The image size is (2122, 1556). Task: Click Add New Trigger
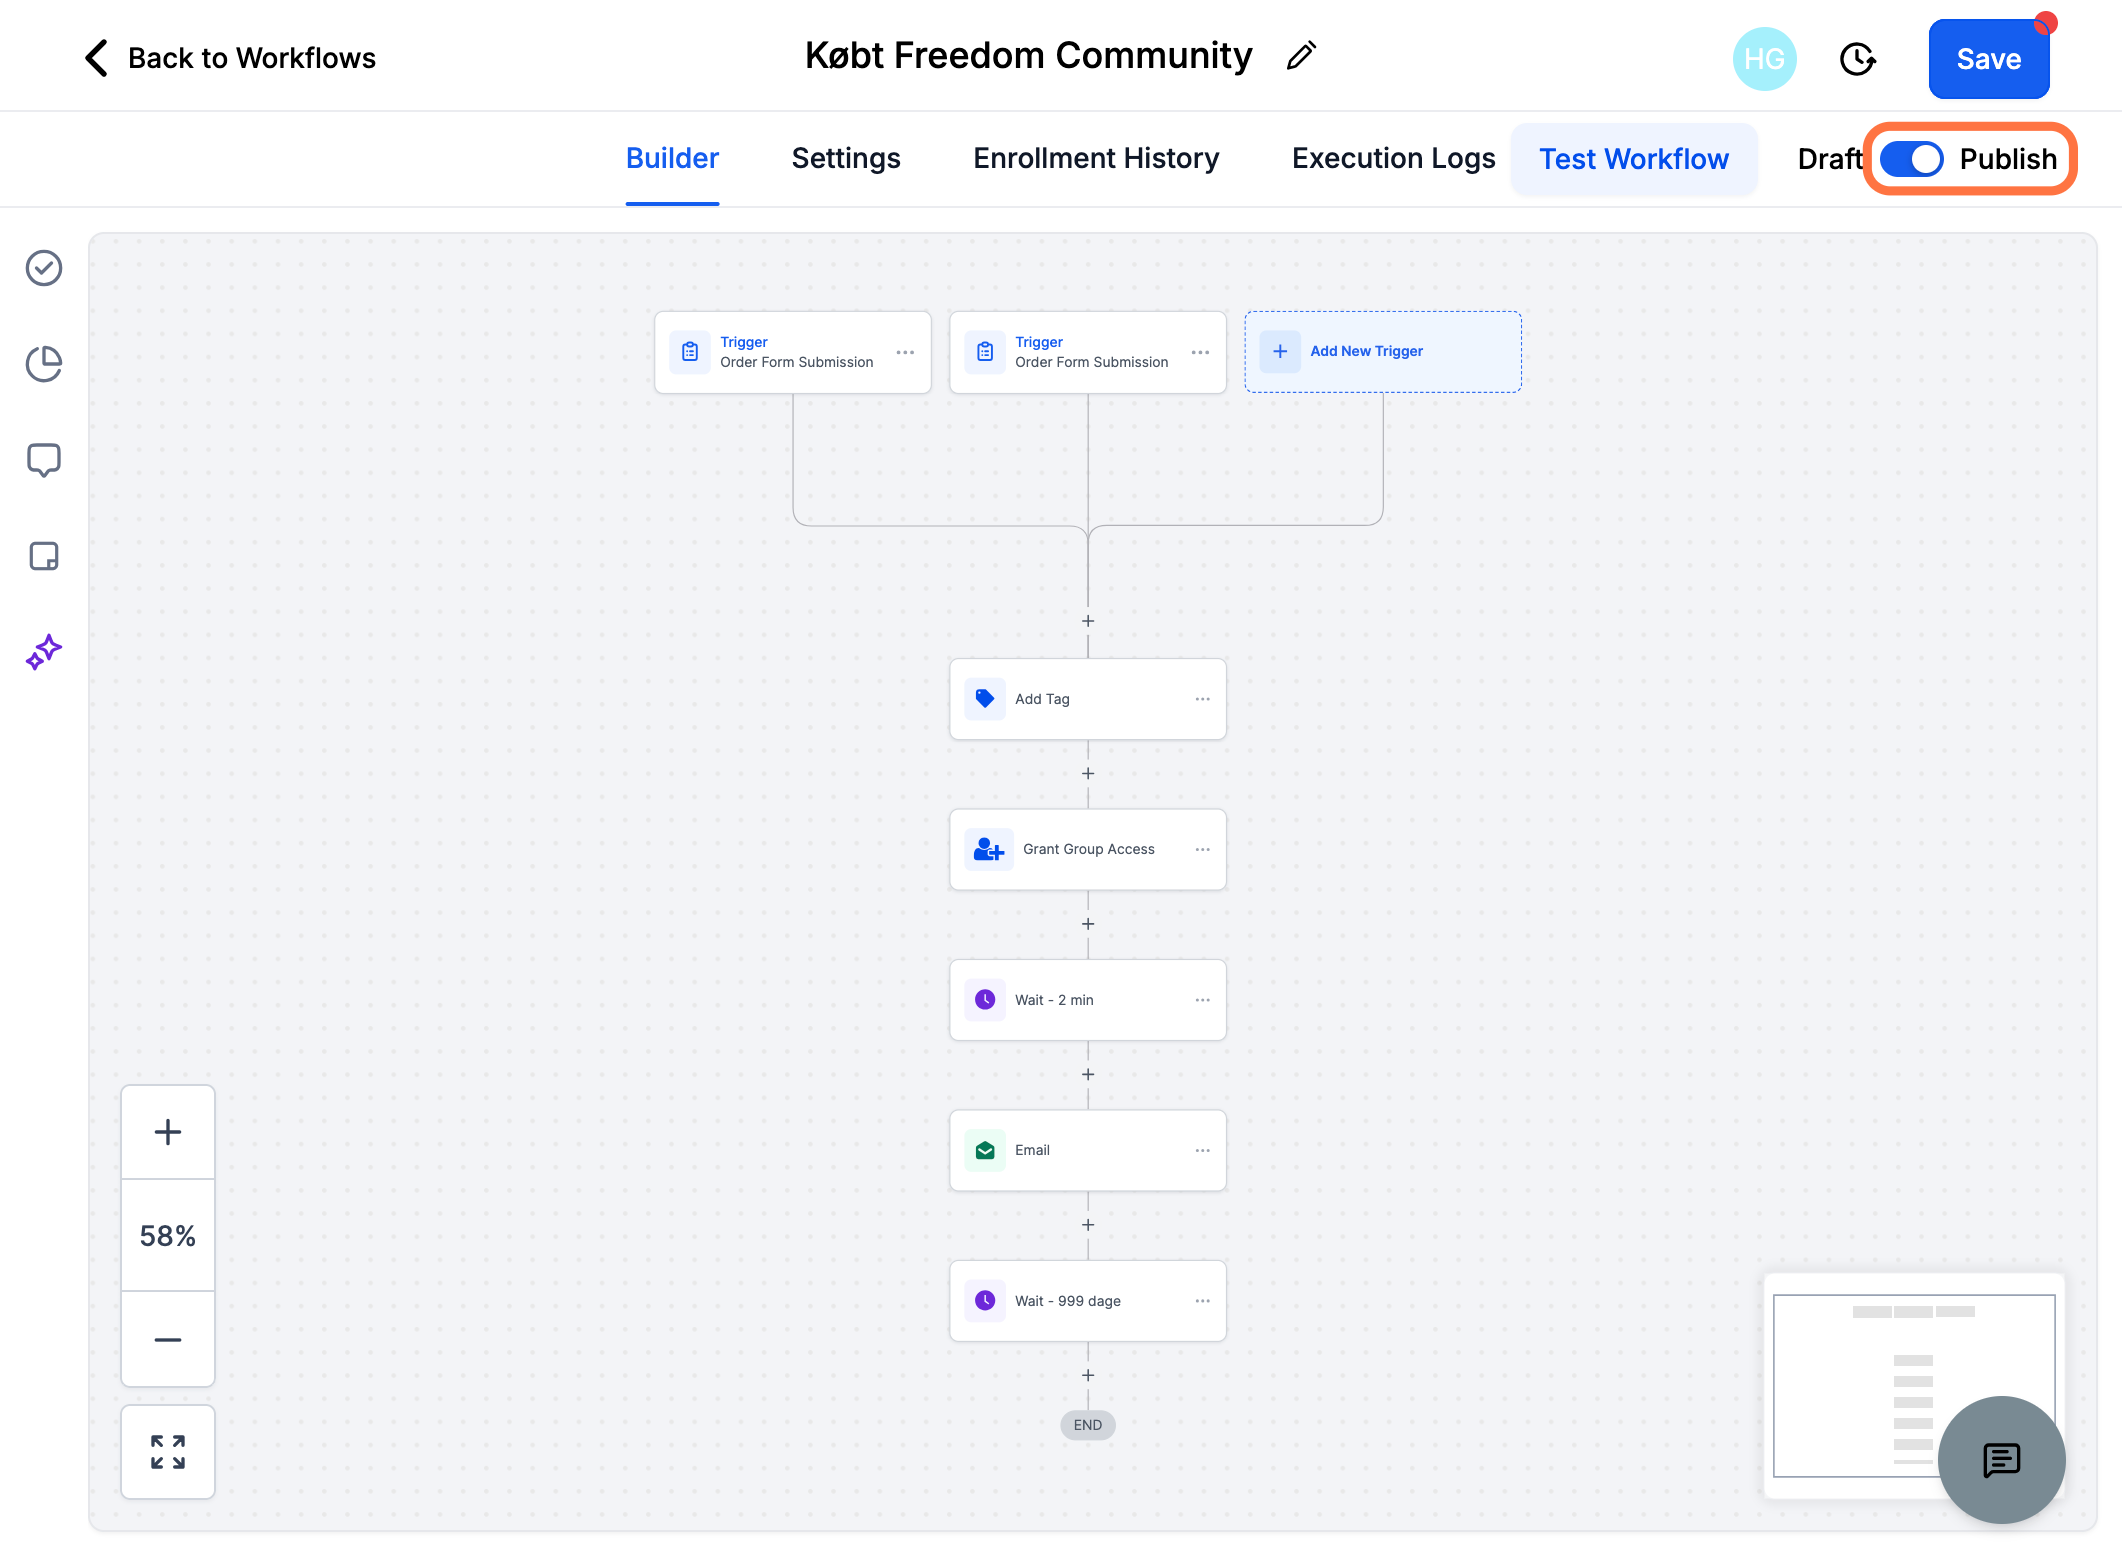[x=1382, y=352]
